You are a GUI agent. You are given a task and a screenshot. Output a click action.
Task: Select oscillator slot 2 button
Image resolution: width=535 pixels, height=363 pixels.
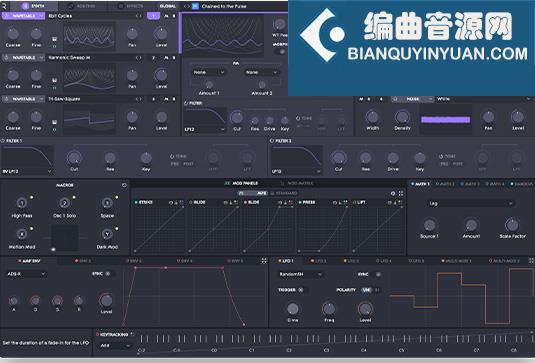coord(153,58)
